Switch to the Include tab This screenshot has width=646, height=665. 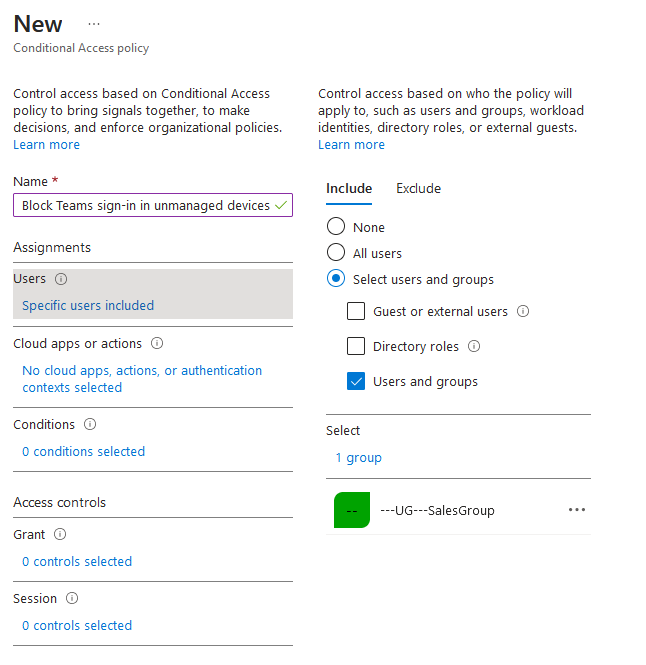click(x=349, y=188)
